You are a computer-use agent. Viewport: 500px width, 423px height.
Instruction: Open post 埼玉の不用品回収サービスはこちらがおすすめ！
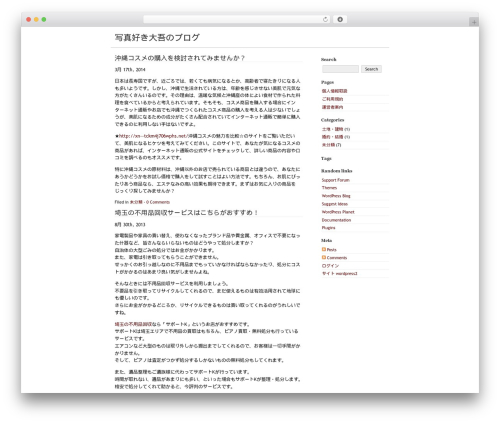(x=186, y=213)
